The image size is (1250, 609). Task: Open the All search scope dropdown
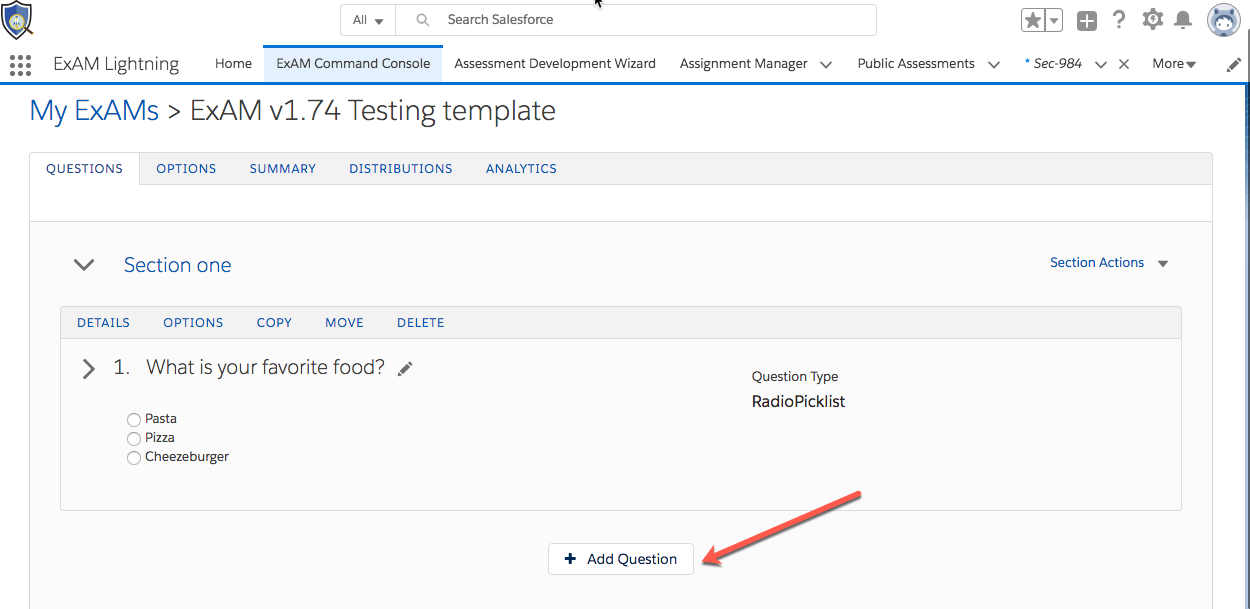point(368,20)
